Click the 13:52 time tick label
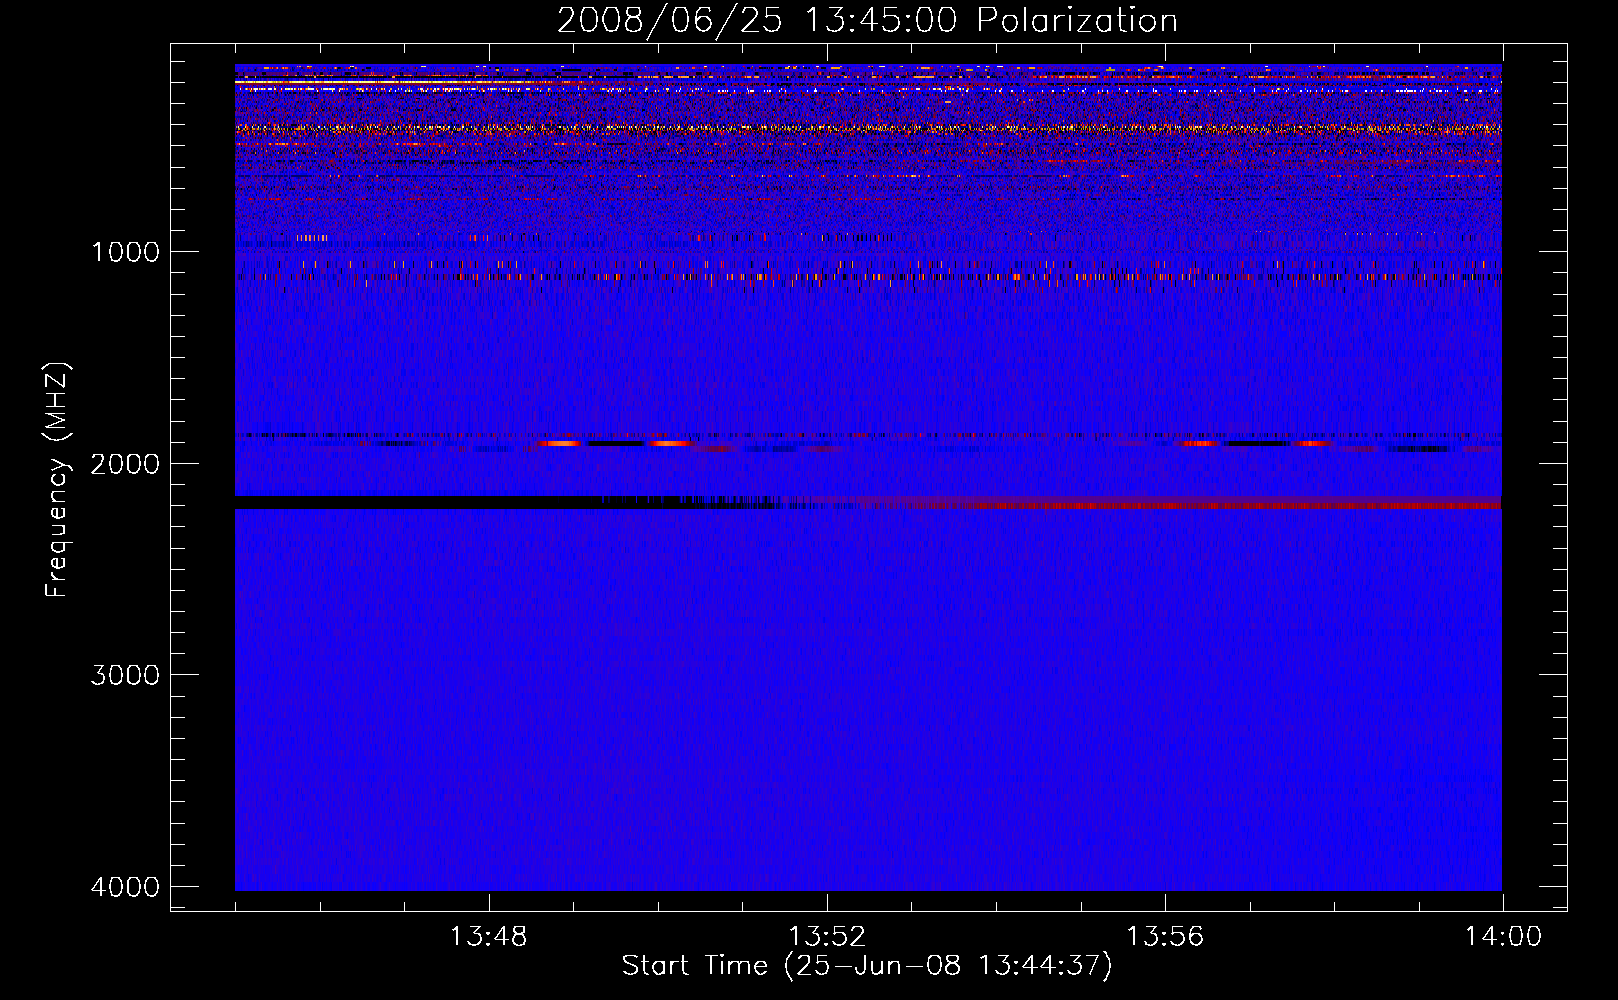Screen dimensions: 1618x1000 [x=826, y=937]
